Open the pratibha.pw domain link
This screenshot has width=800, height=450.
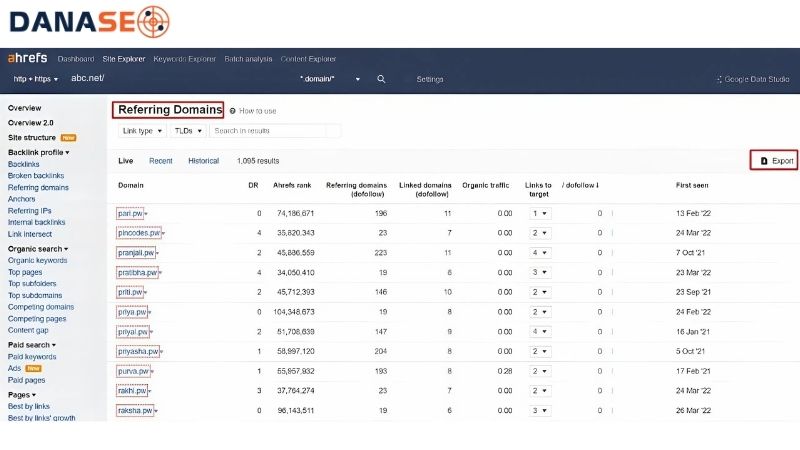click(137, 272)
